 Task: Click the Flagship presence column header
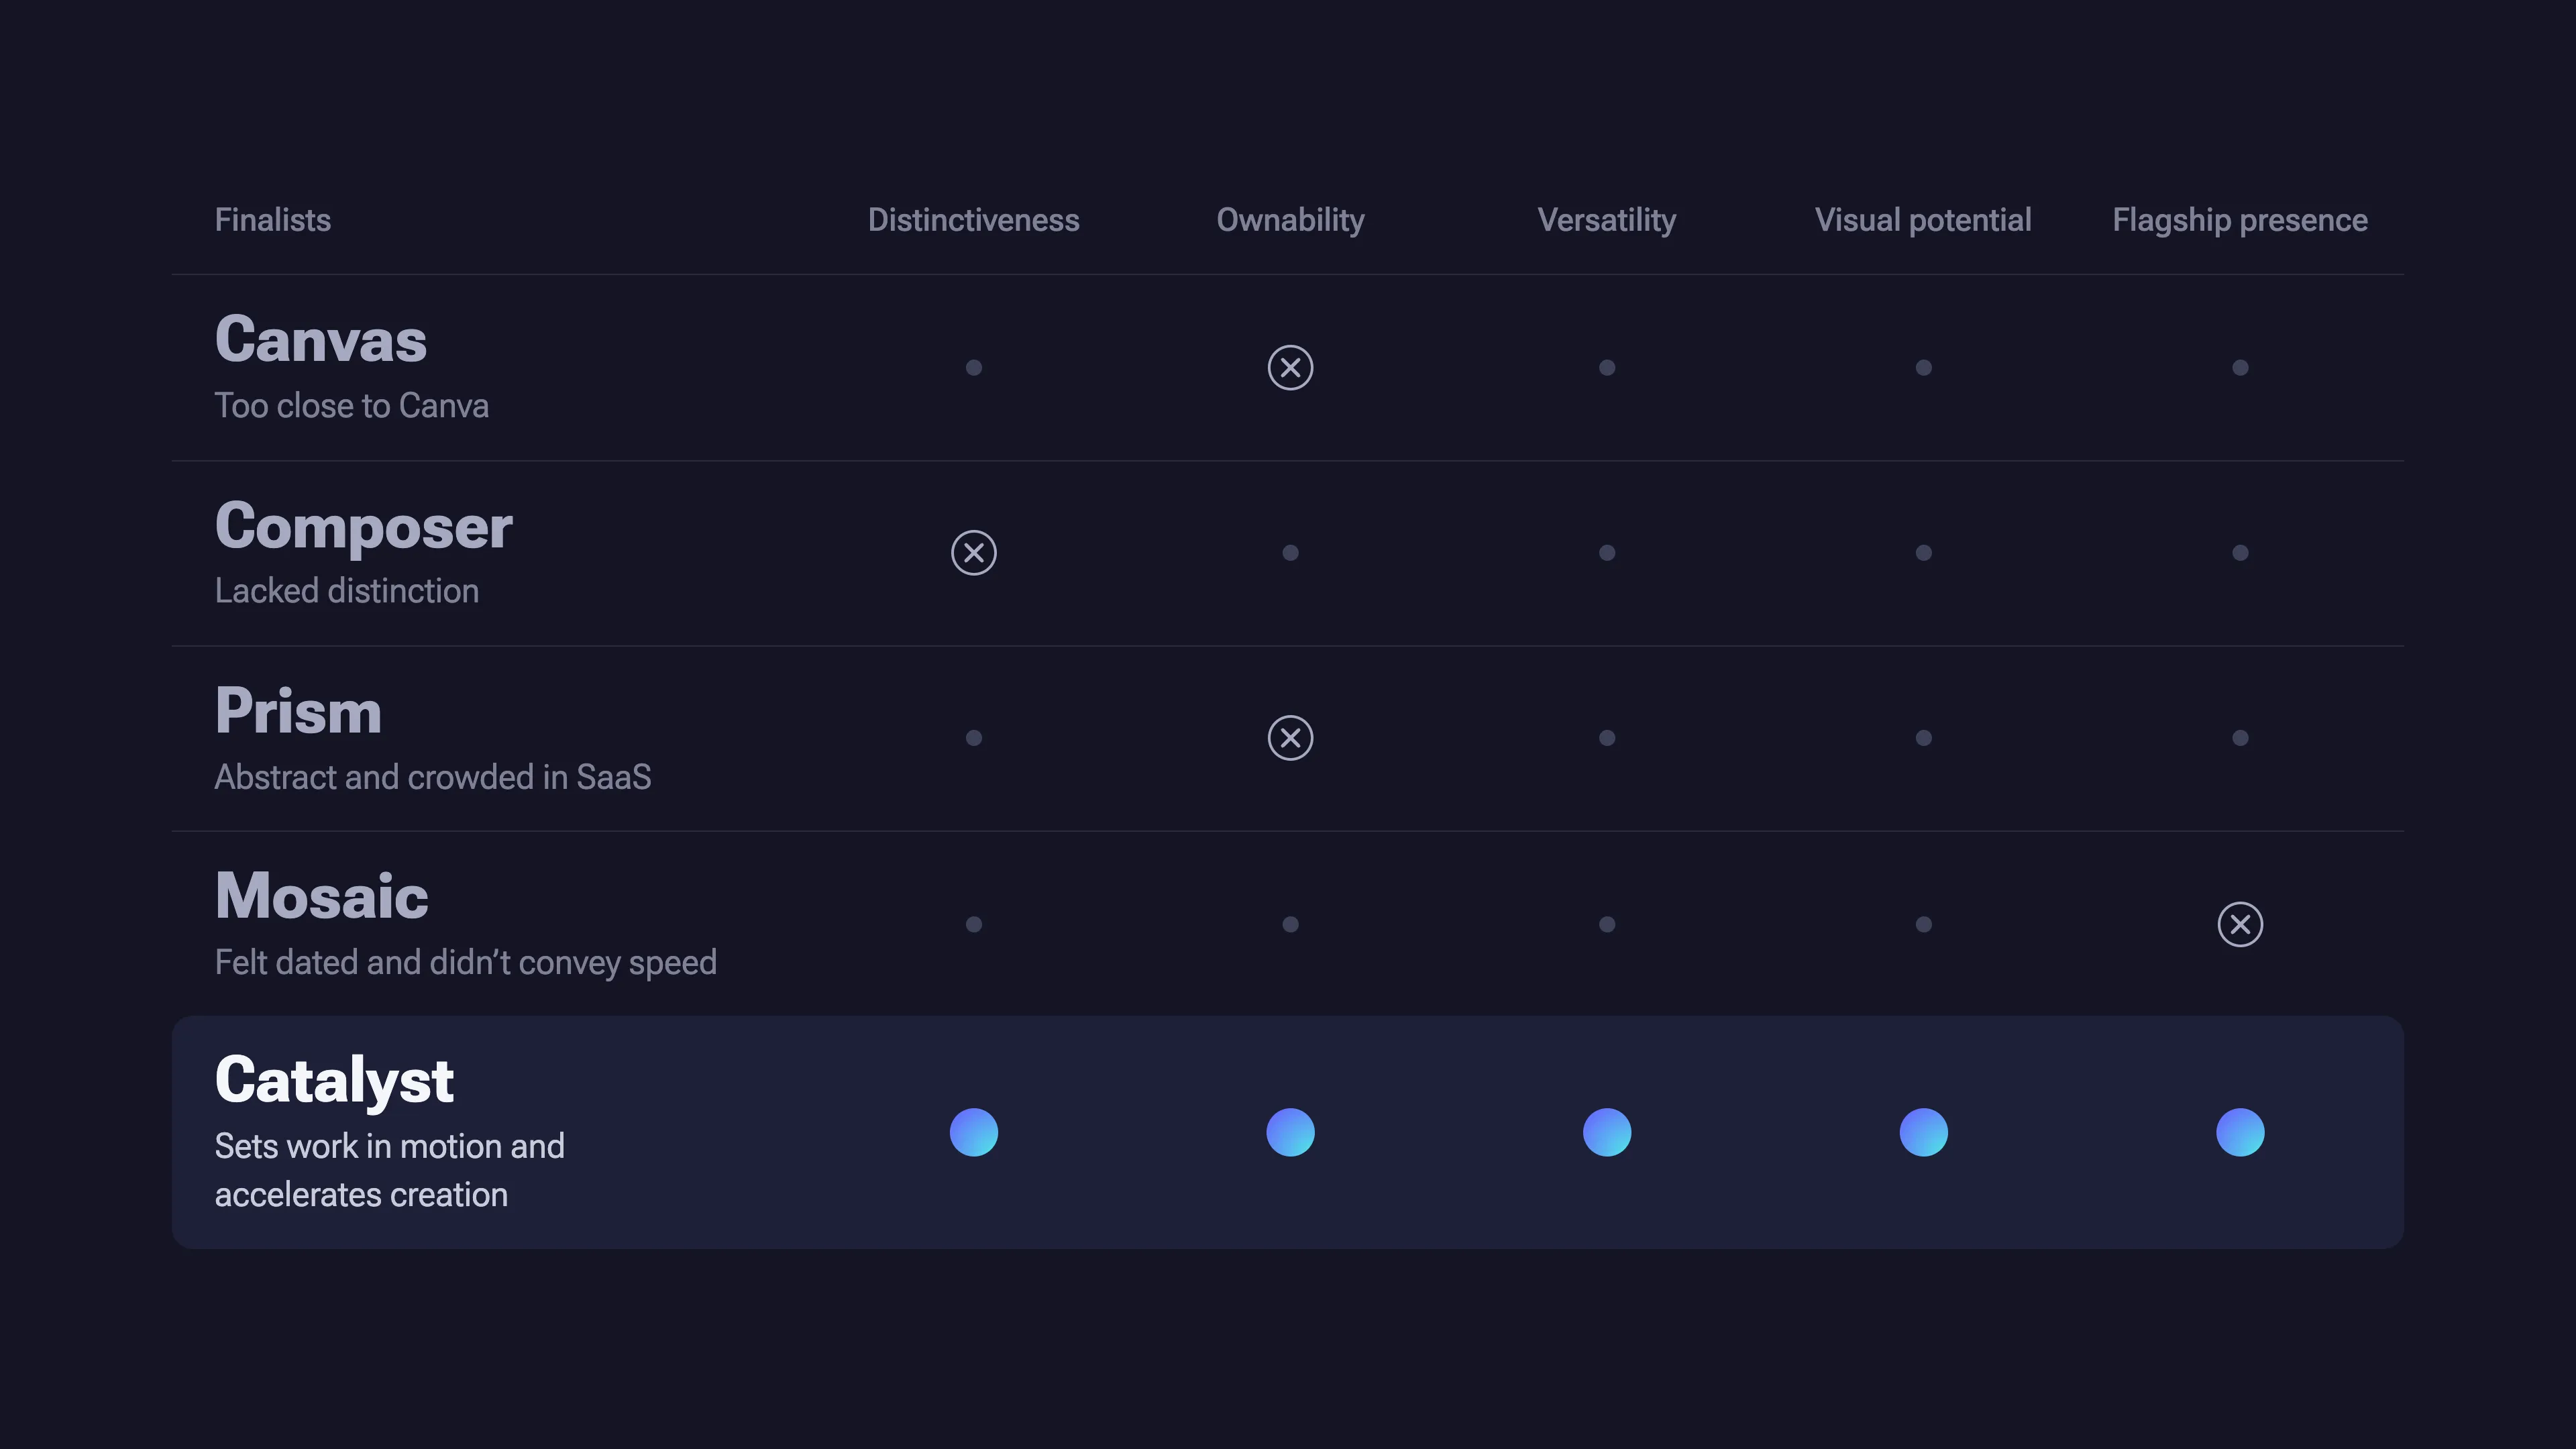2240,221
